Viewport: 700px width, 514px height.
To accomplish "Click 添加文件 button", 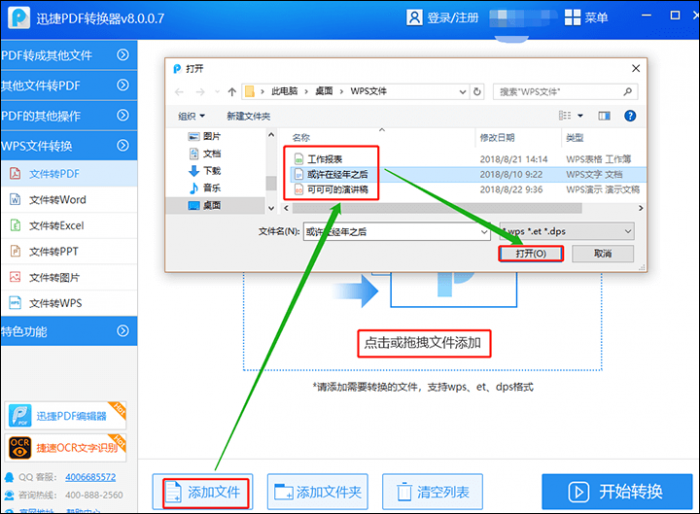I will tap(203, 492).
